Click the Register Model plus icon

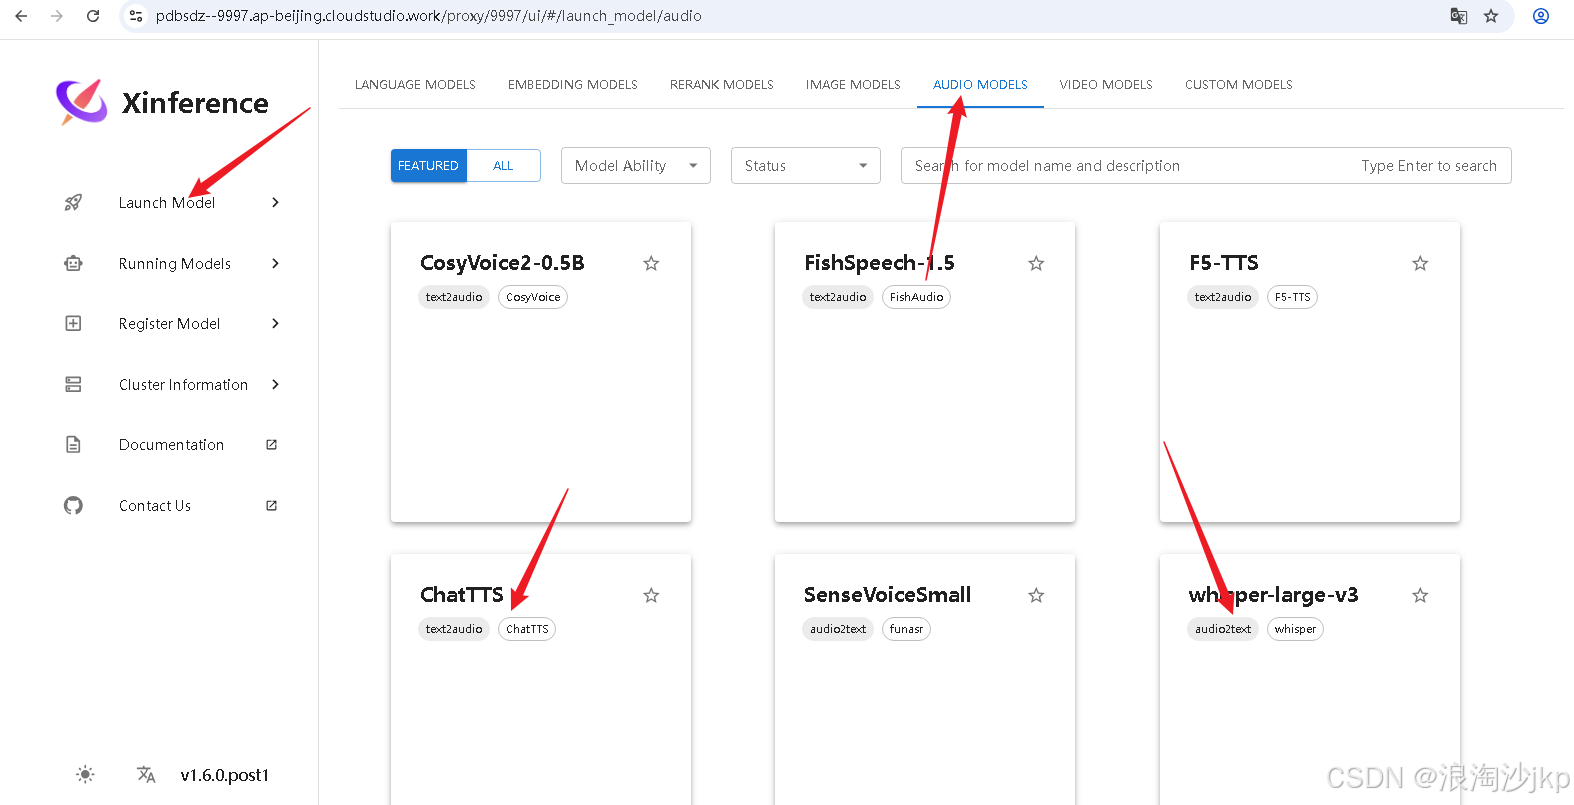point(73,323)
